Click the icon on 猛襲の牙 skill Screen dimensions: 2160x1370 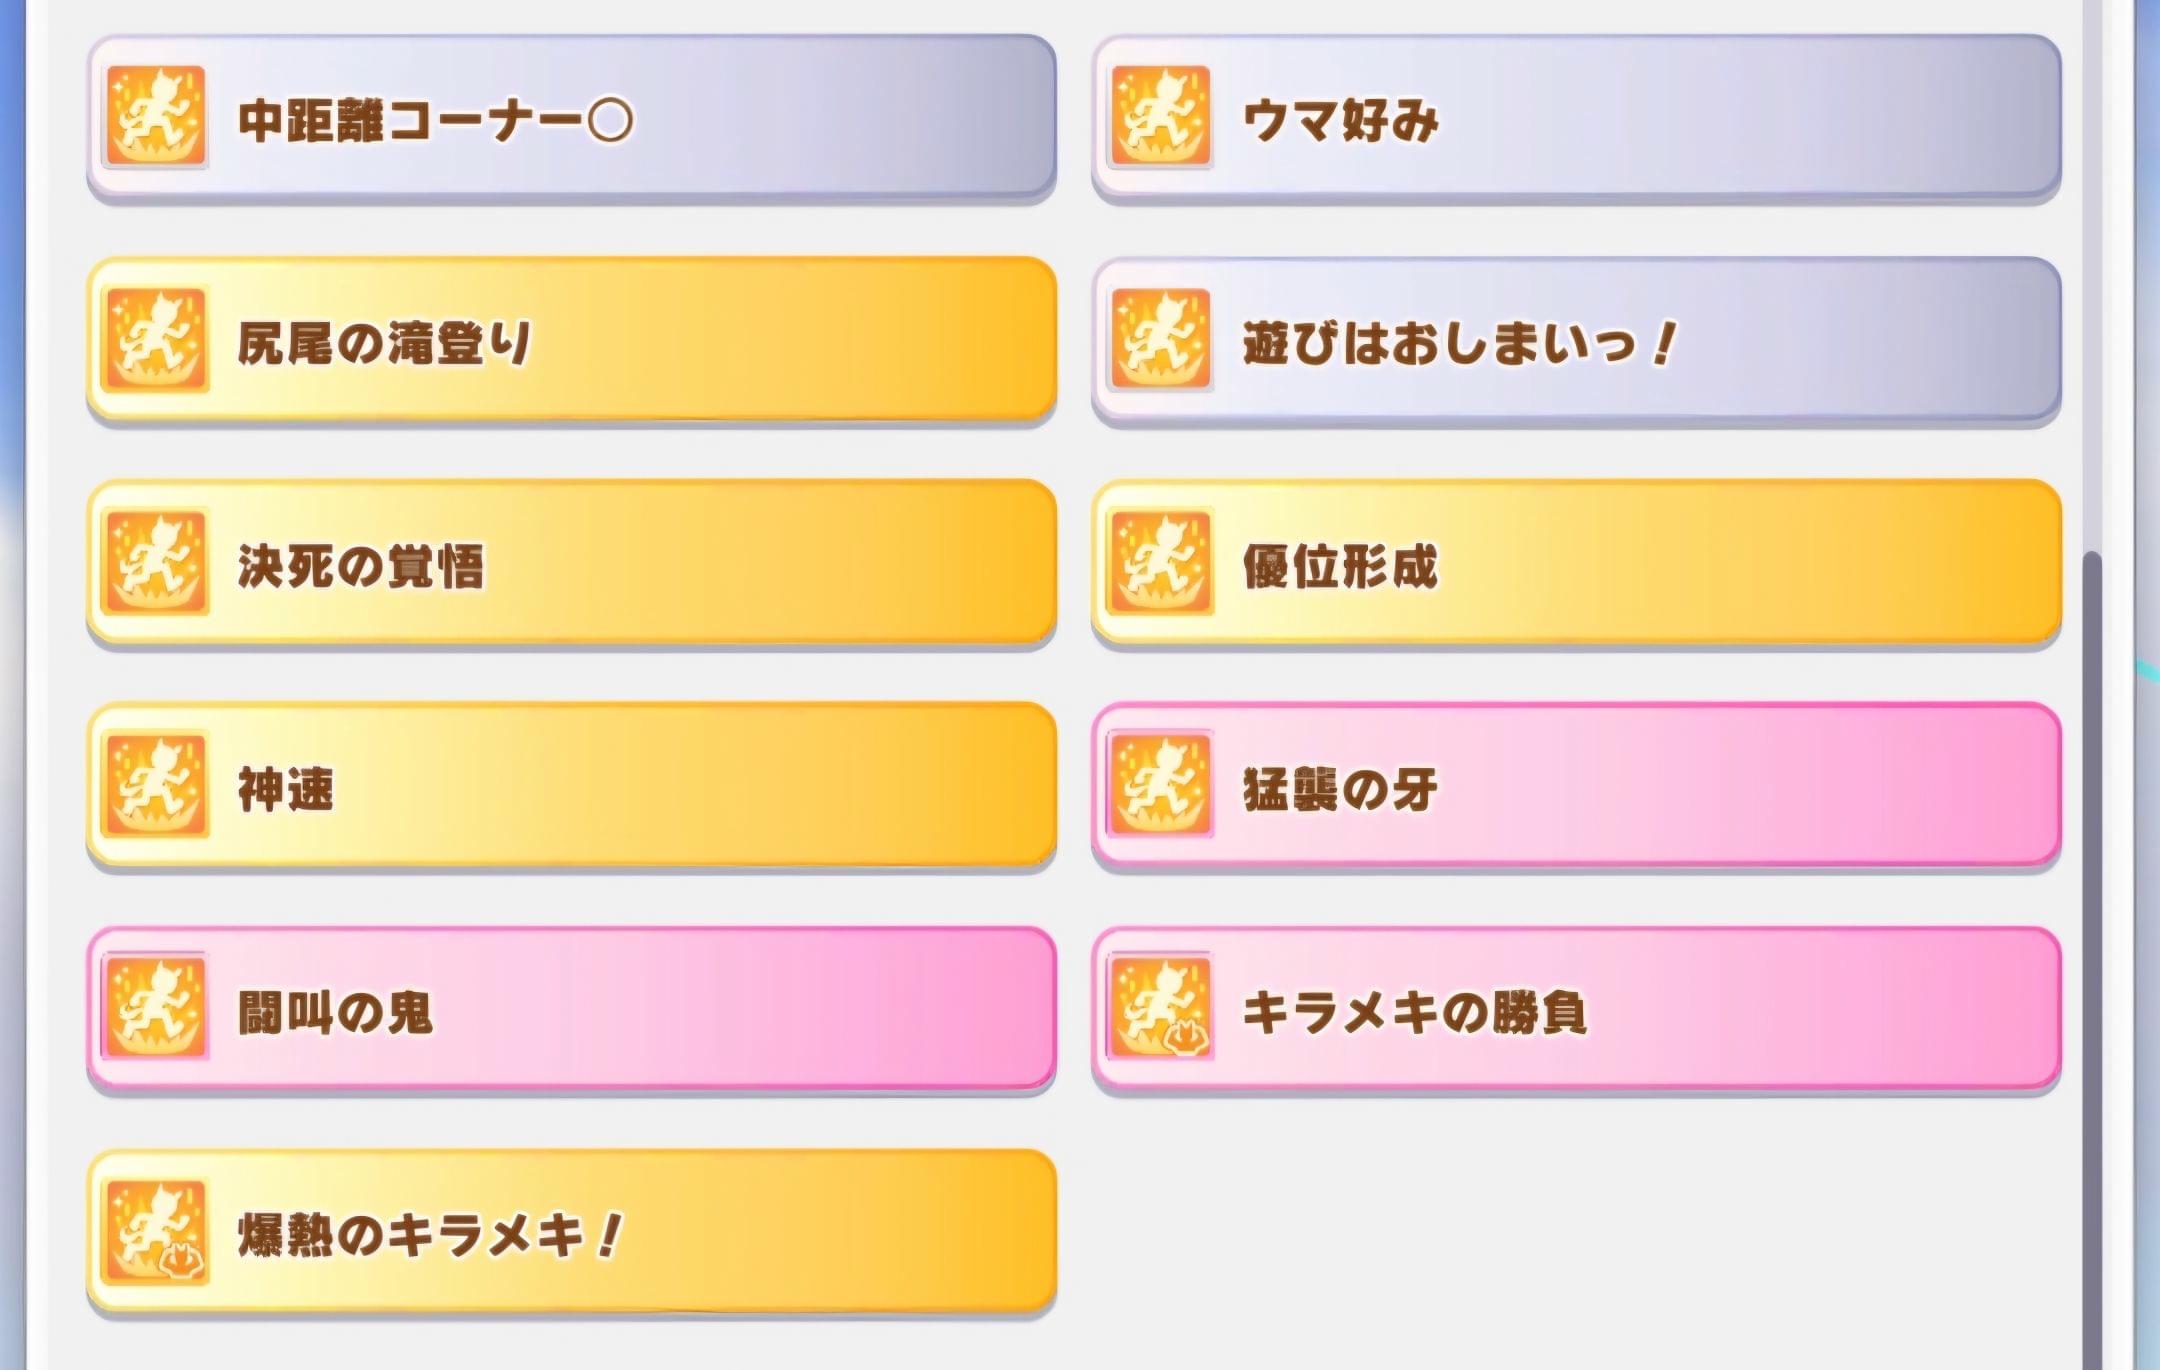click(1161, 784)
